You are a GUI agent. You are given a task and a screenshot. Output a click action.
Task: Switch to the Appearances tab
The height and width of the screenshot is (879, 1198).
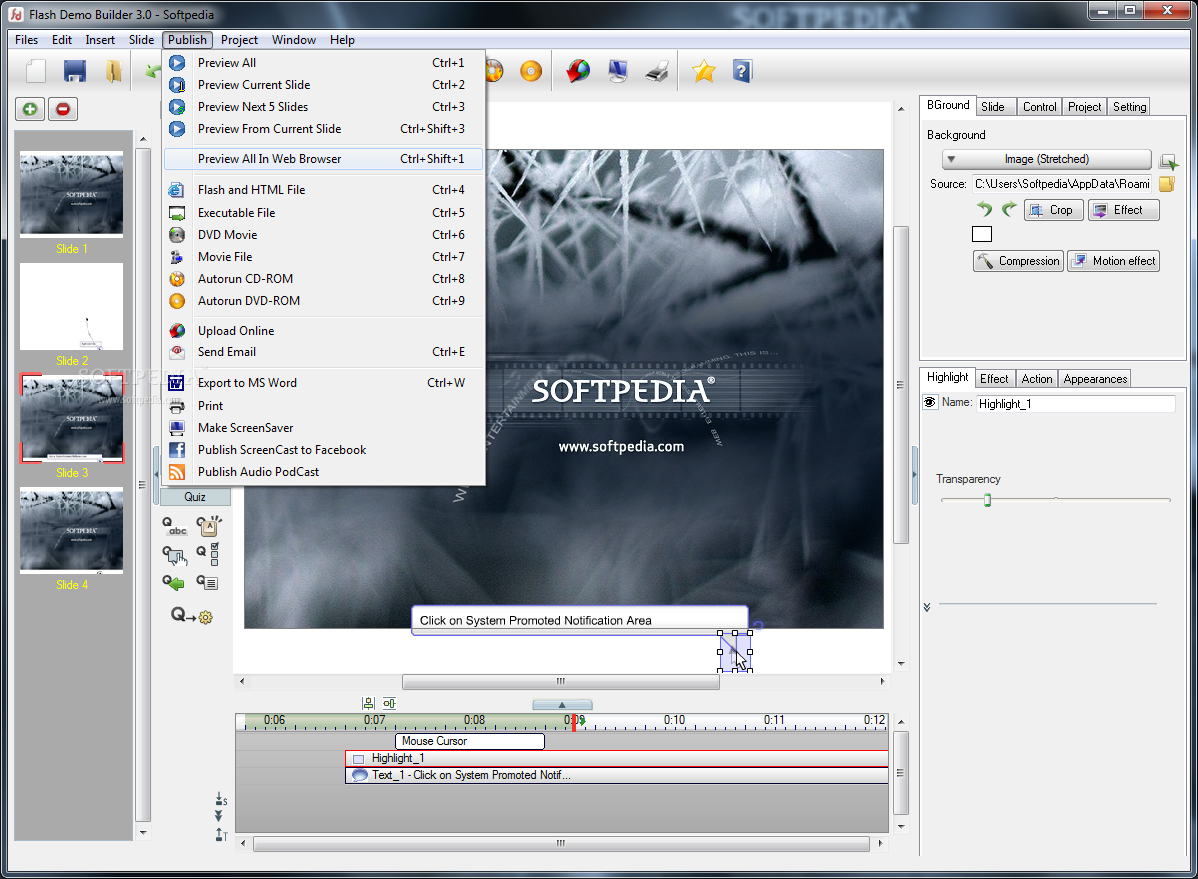(x=1095, y=379)
